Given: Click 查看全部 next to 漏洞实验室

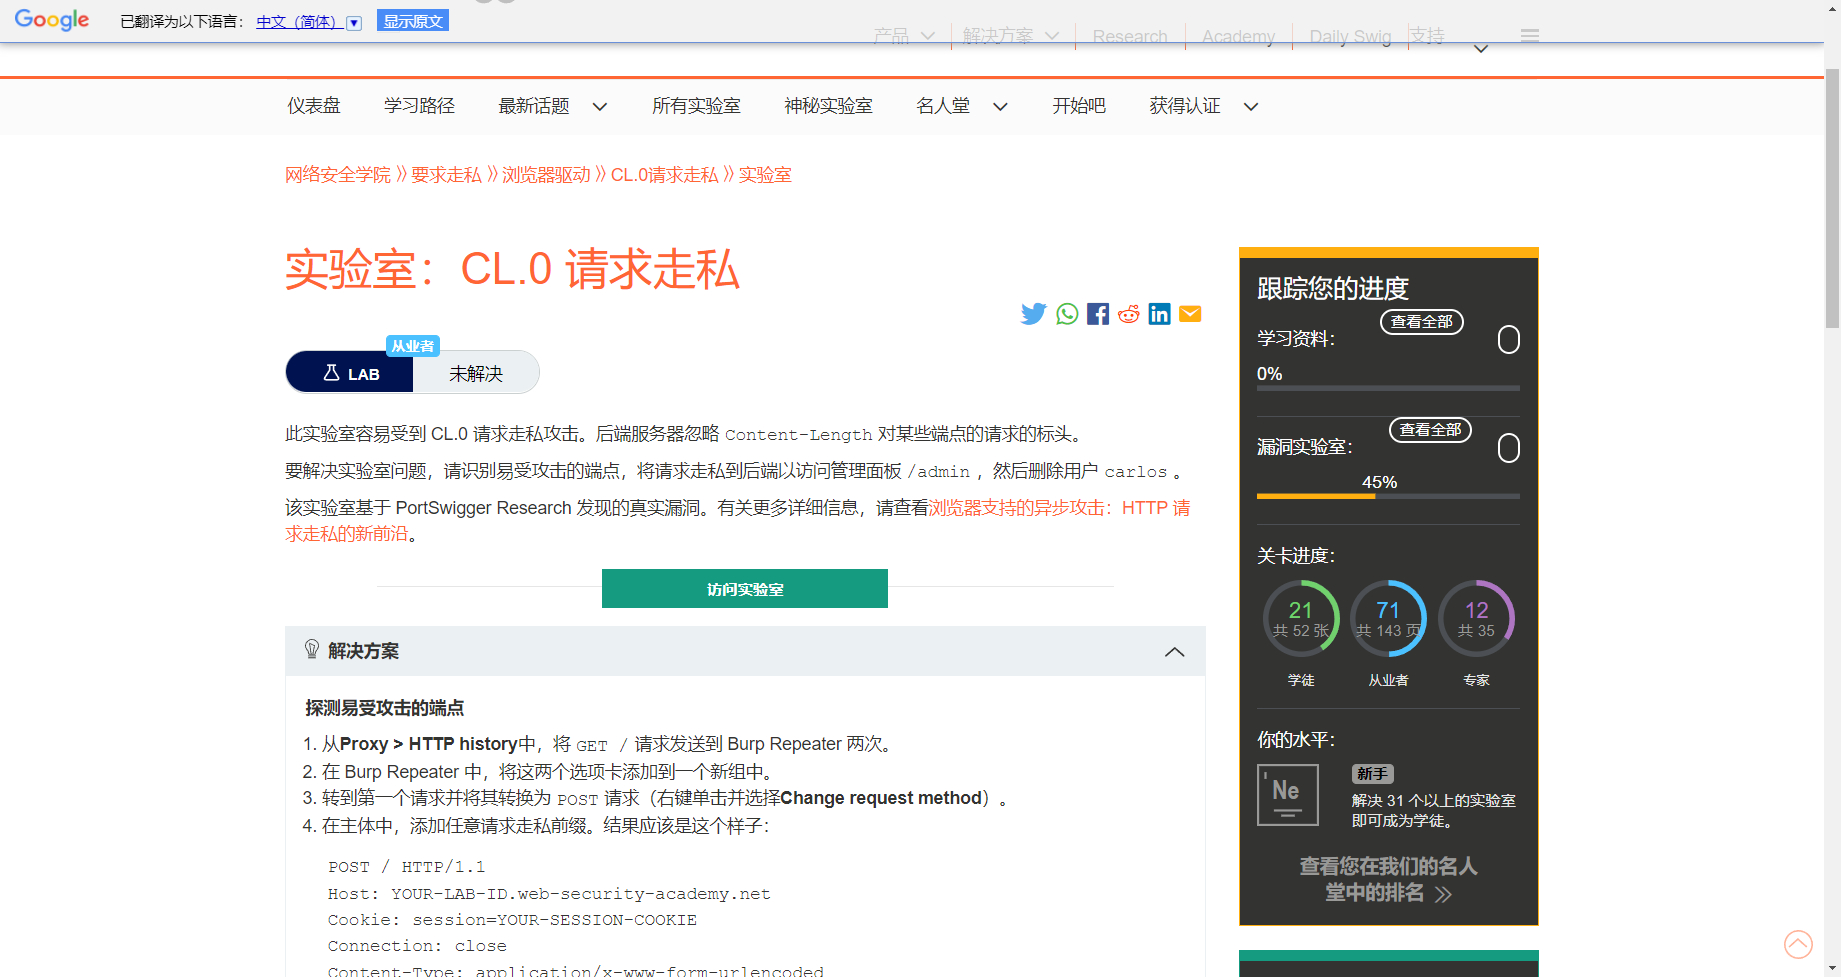Looking at the screenshot, I should (1430, 429).
